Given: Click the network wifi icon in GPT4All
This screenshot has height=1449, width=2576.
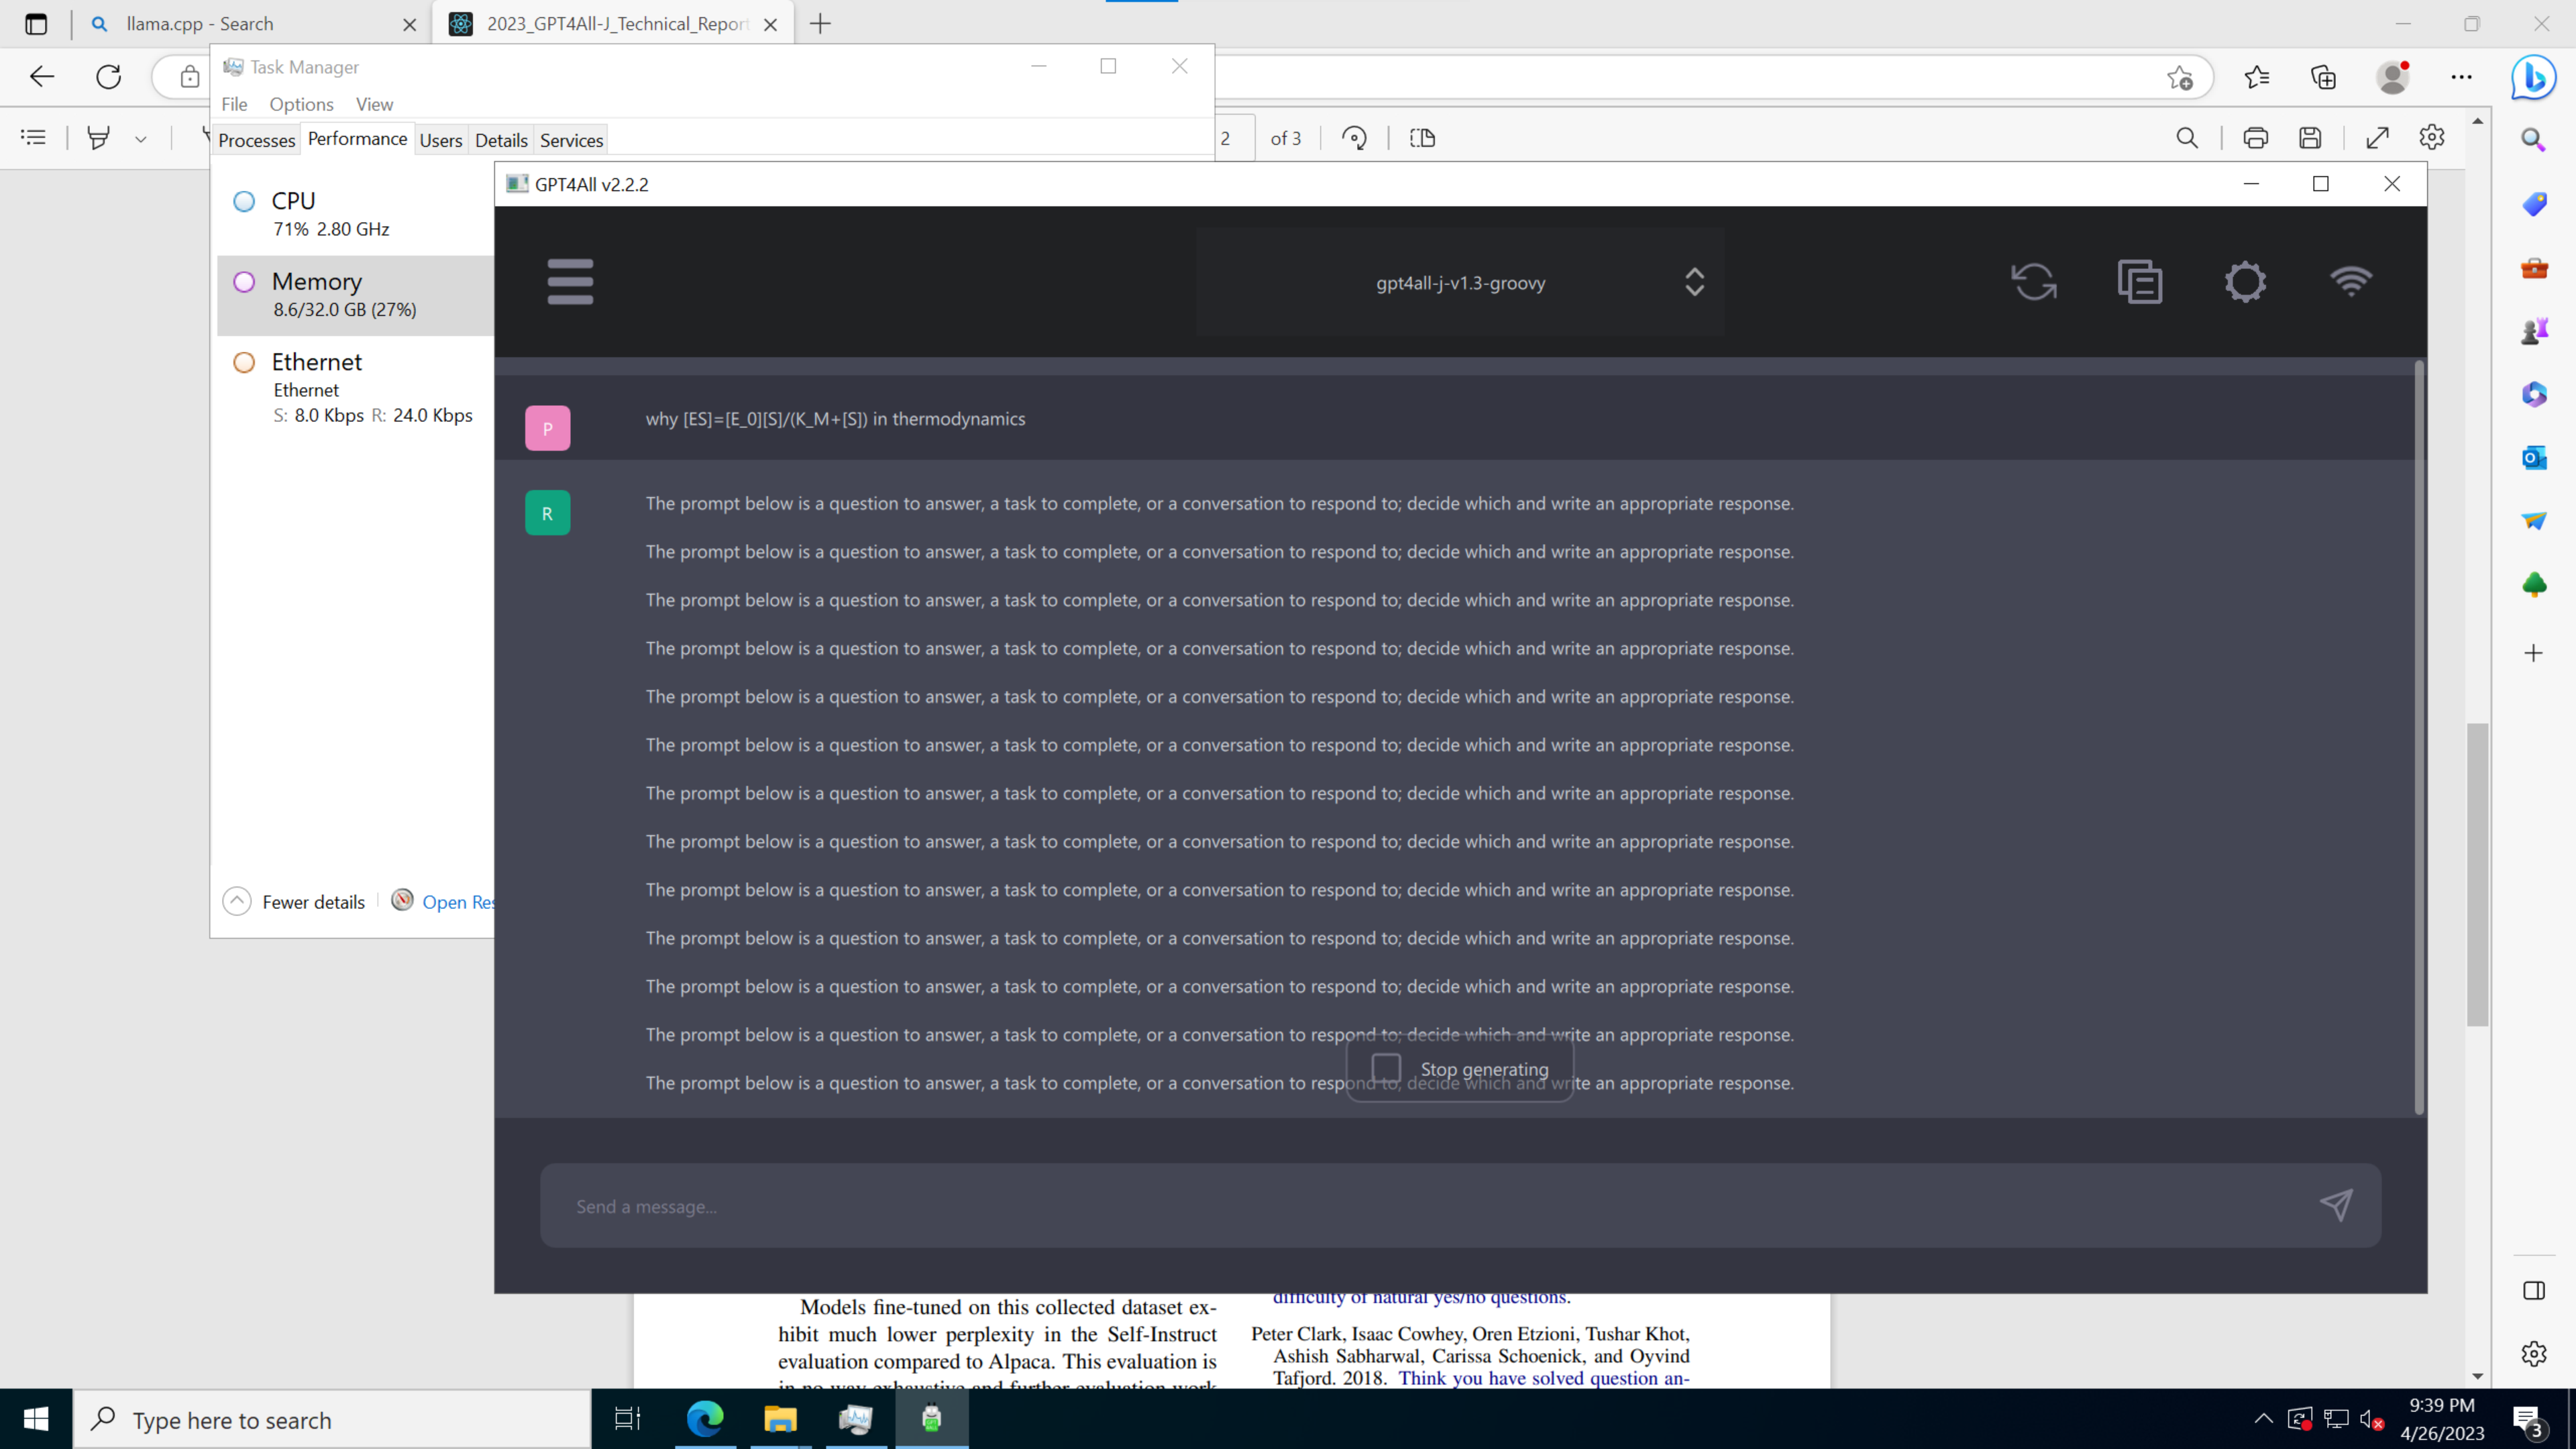Looking at the screenshot, I should 2350,281.
